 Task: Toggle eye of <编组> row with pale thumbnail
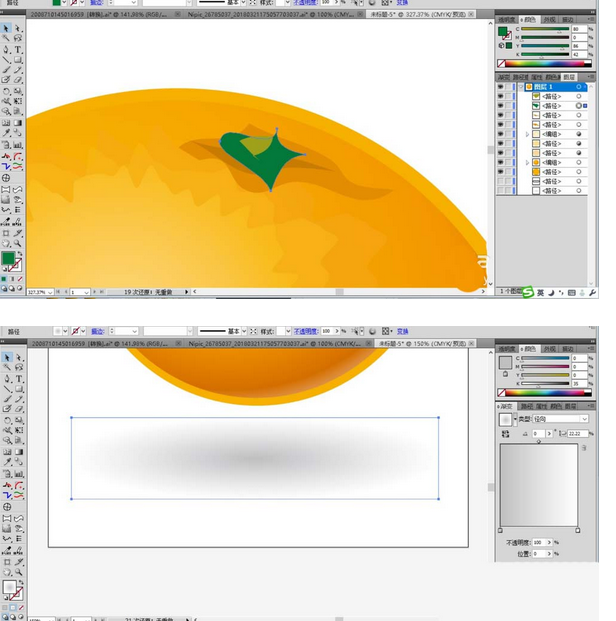501,134
